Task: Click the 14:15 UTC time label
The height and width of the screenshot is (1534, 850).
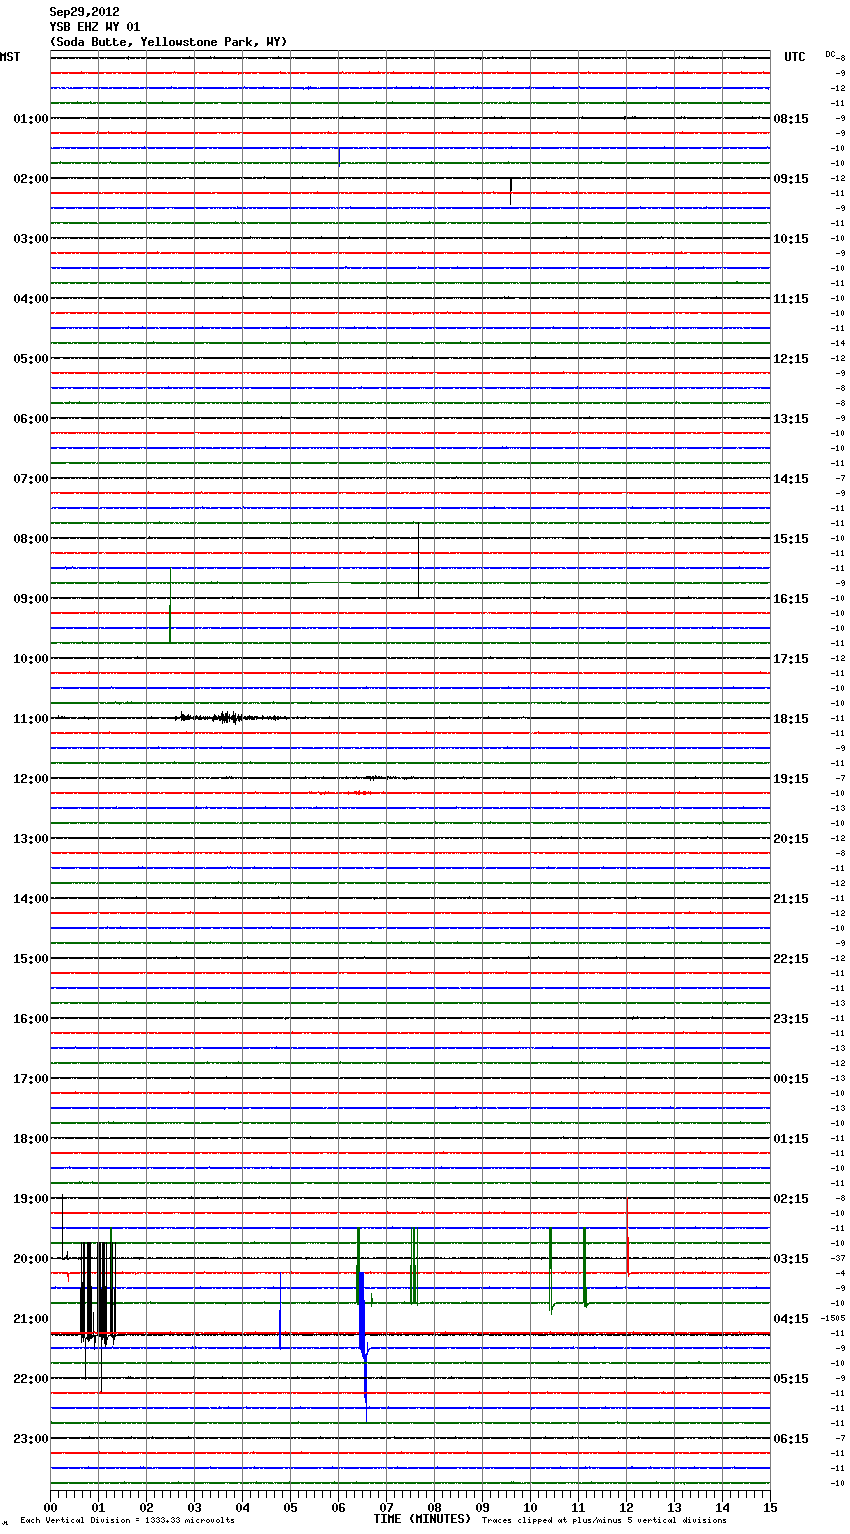Action: coord(791,479)
